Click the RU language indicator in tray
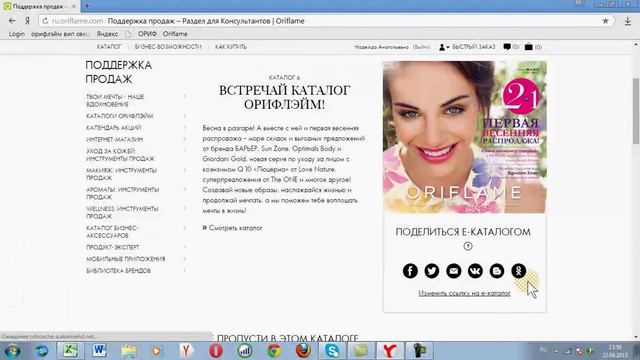 click(x=543, y=349)
